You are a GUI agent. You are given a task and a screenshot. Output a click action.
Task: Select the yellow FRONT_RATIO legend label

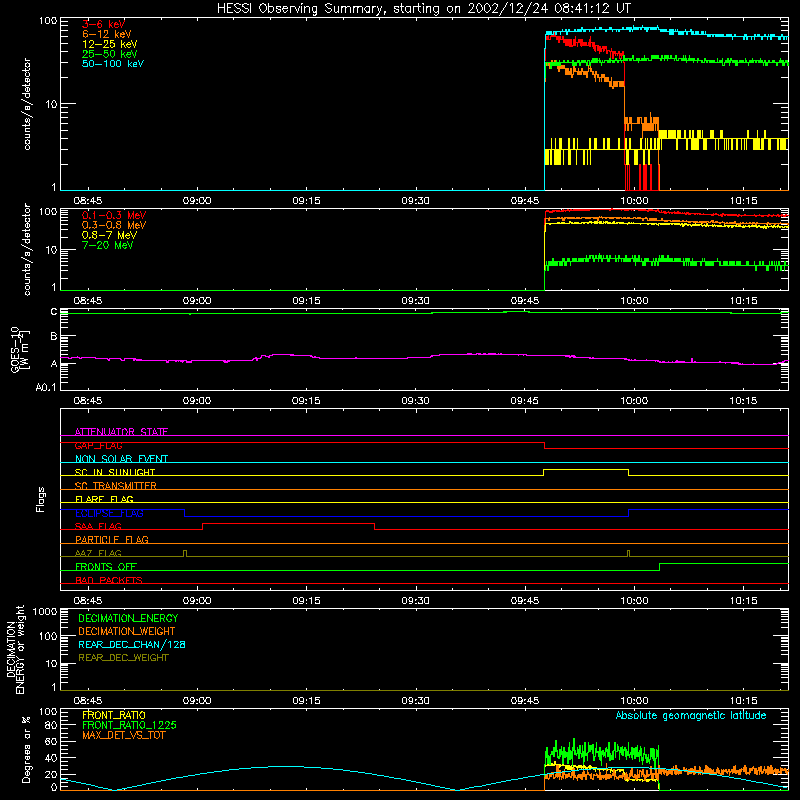pos(114,715)
